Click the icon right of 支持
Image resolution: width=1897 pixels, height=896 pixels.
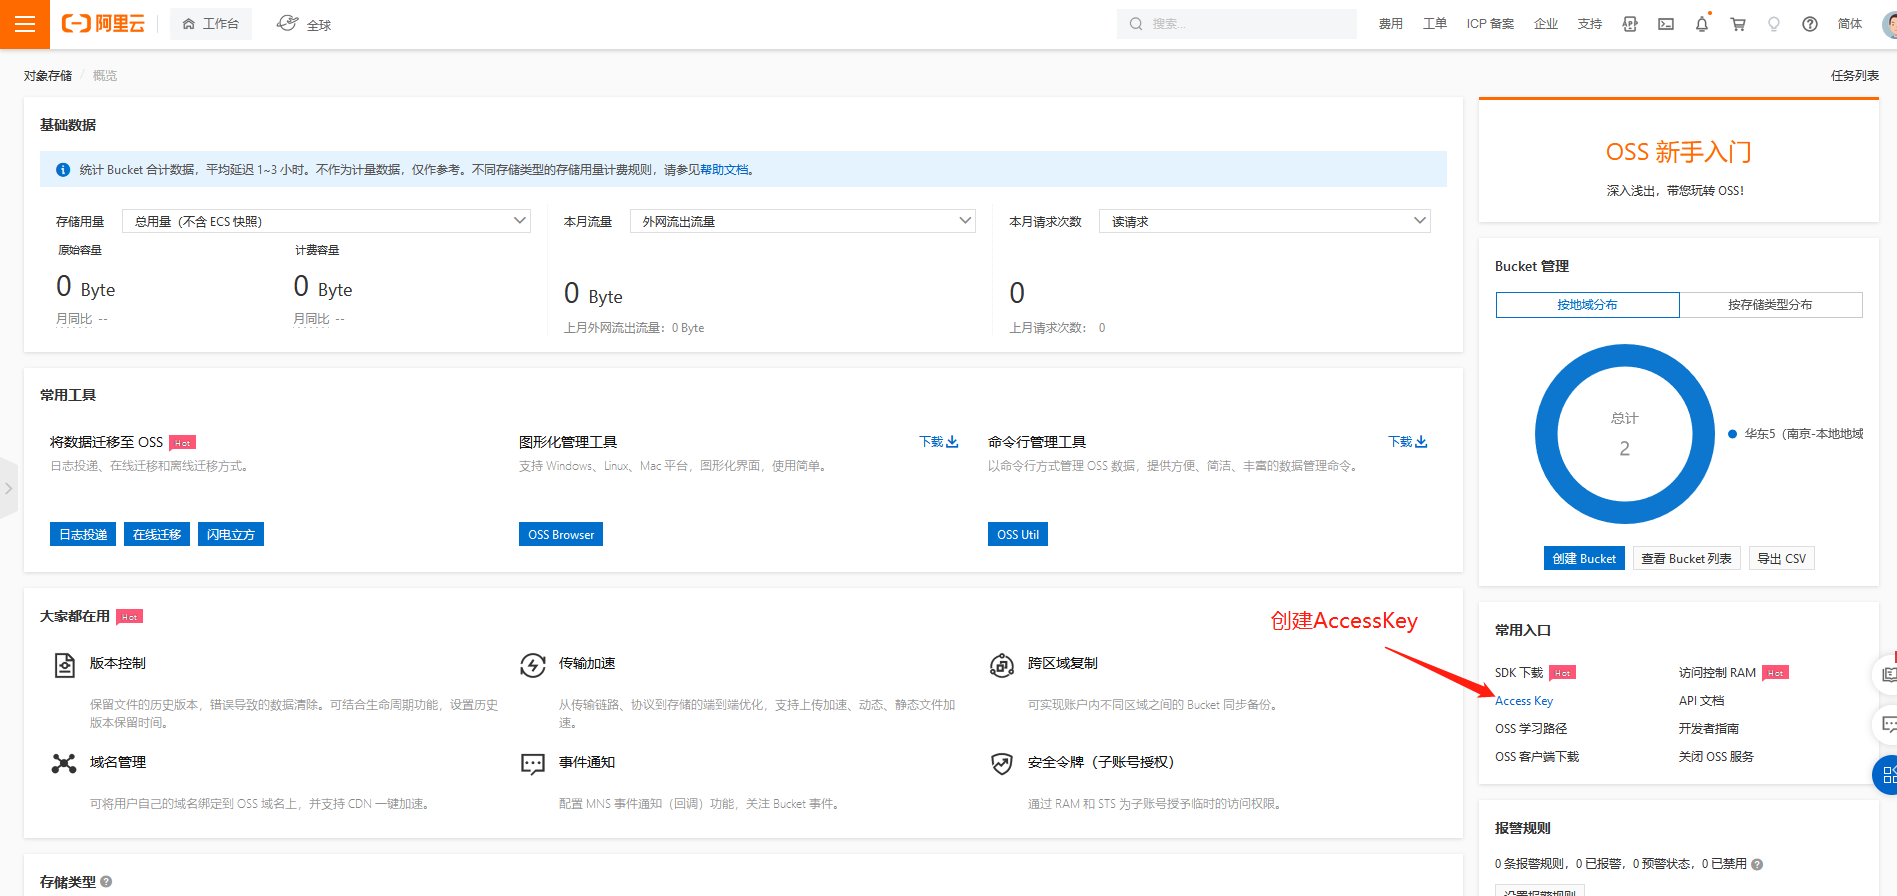pos(1630,24)
